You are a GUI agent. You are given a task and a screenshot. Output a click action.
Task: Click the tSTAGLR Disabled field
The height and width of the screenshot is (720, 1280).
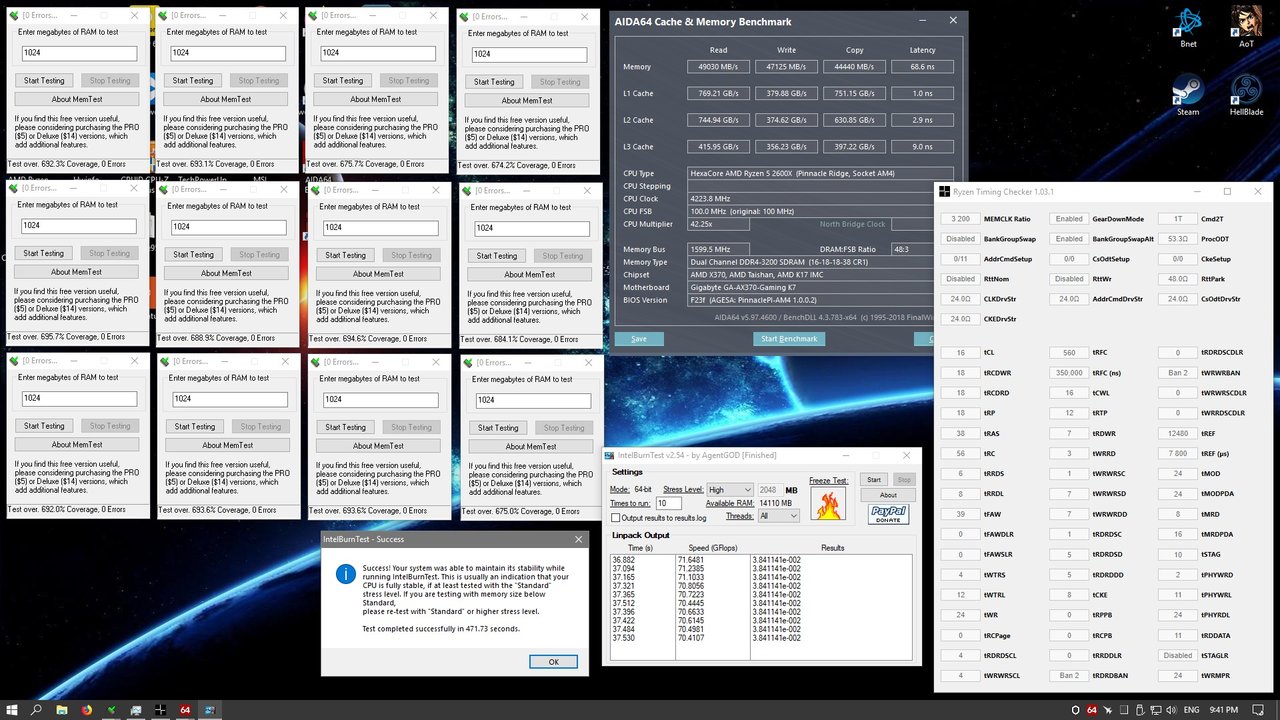[1178, 655]
